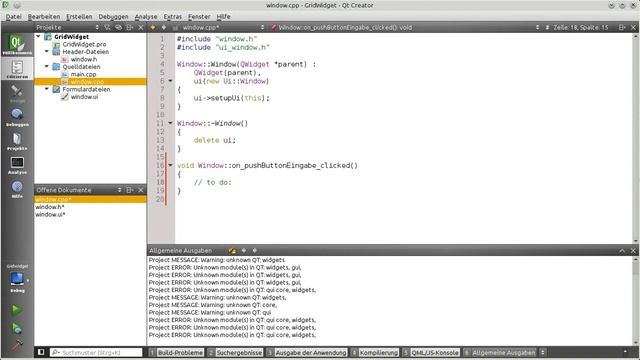The width and height of the screenshot is (640, 360).
Task: Click the Zeile 18, Spalte 15 indicator
Action: (580, 27)
